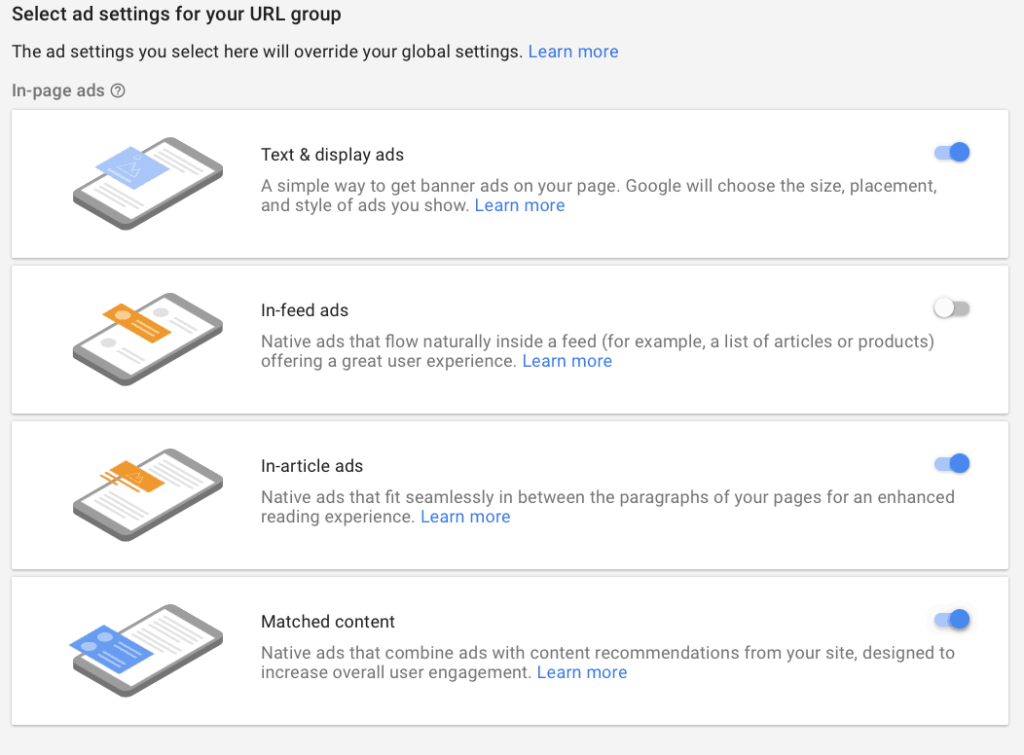The image size is (1024, 755).
Task: Open Learn more link for banner ads
Action: point(519,205)
